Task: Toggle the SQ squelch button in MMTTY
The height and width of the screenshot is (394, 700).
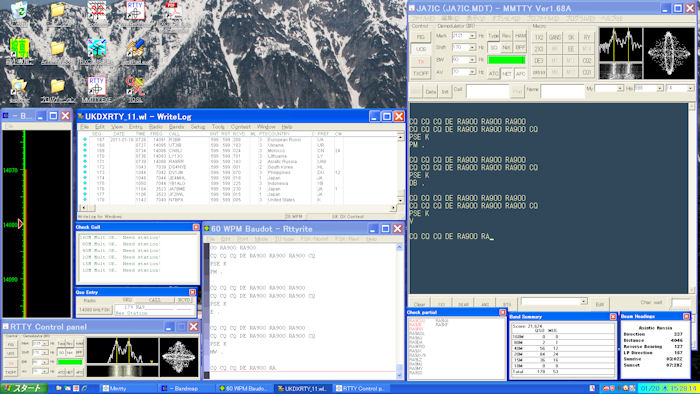Action: coord(494,47)
